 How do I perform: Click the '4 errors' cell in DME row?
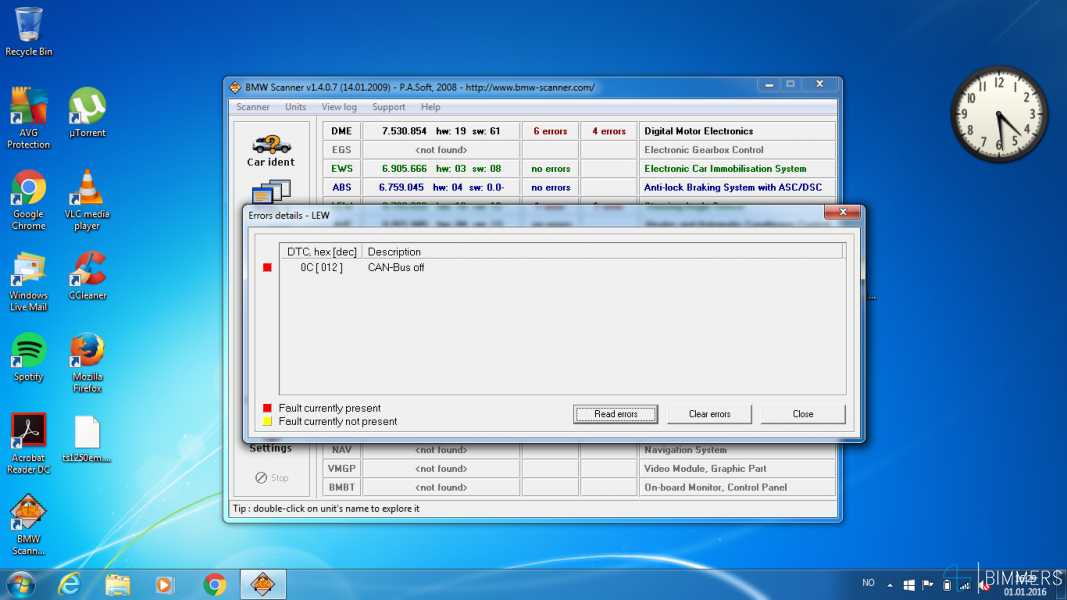(x=608, y=131)
